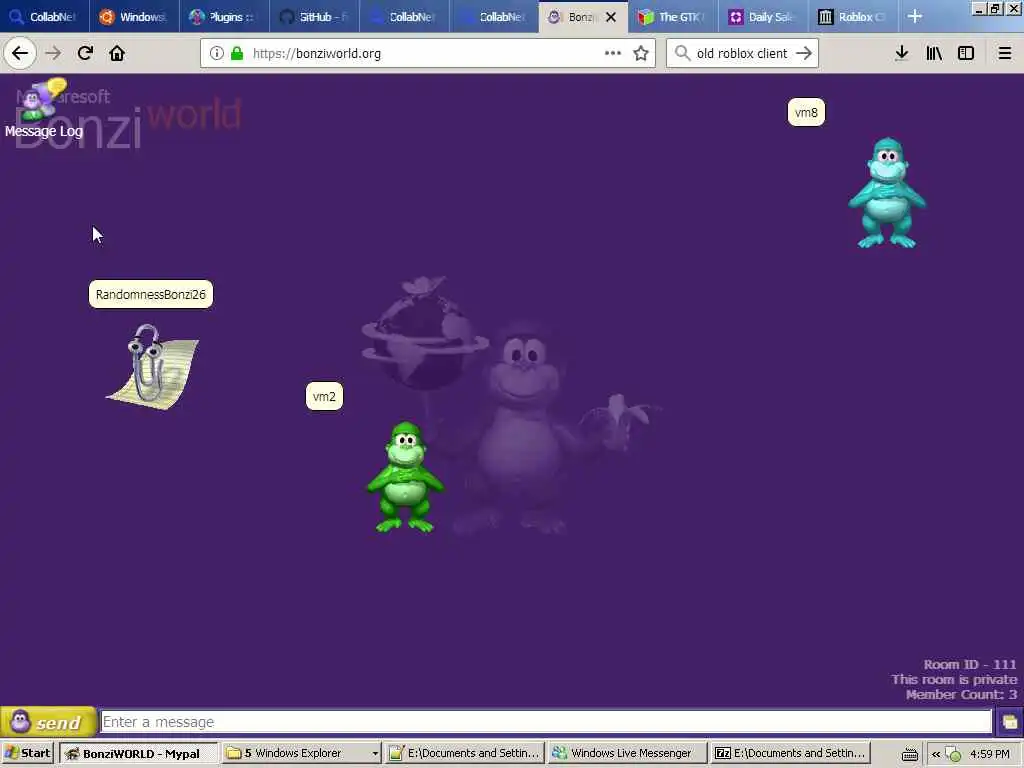Click 'This room is private' text
This screenshot has height=768, width=1024.
tap(955, 679)
